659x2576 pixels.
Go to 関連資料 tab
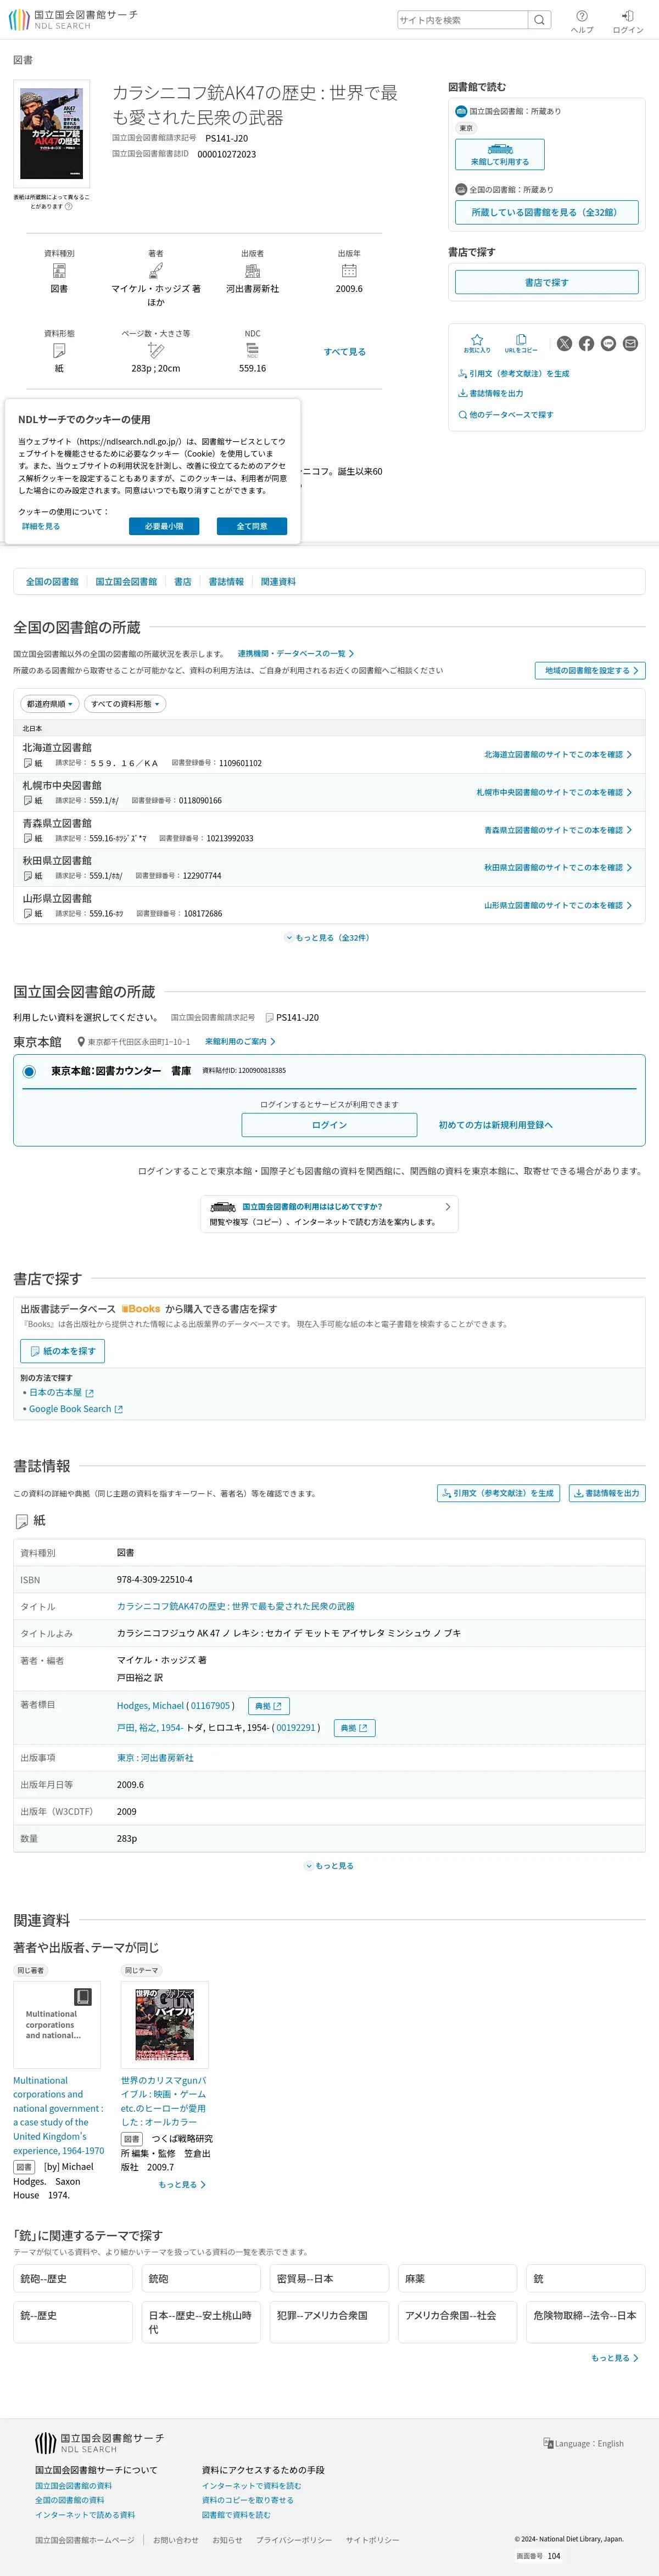click(x=278, y=581)
